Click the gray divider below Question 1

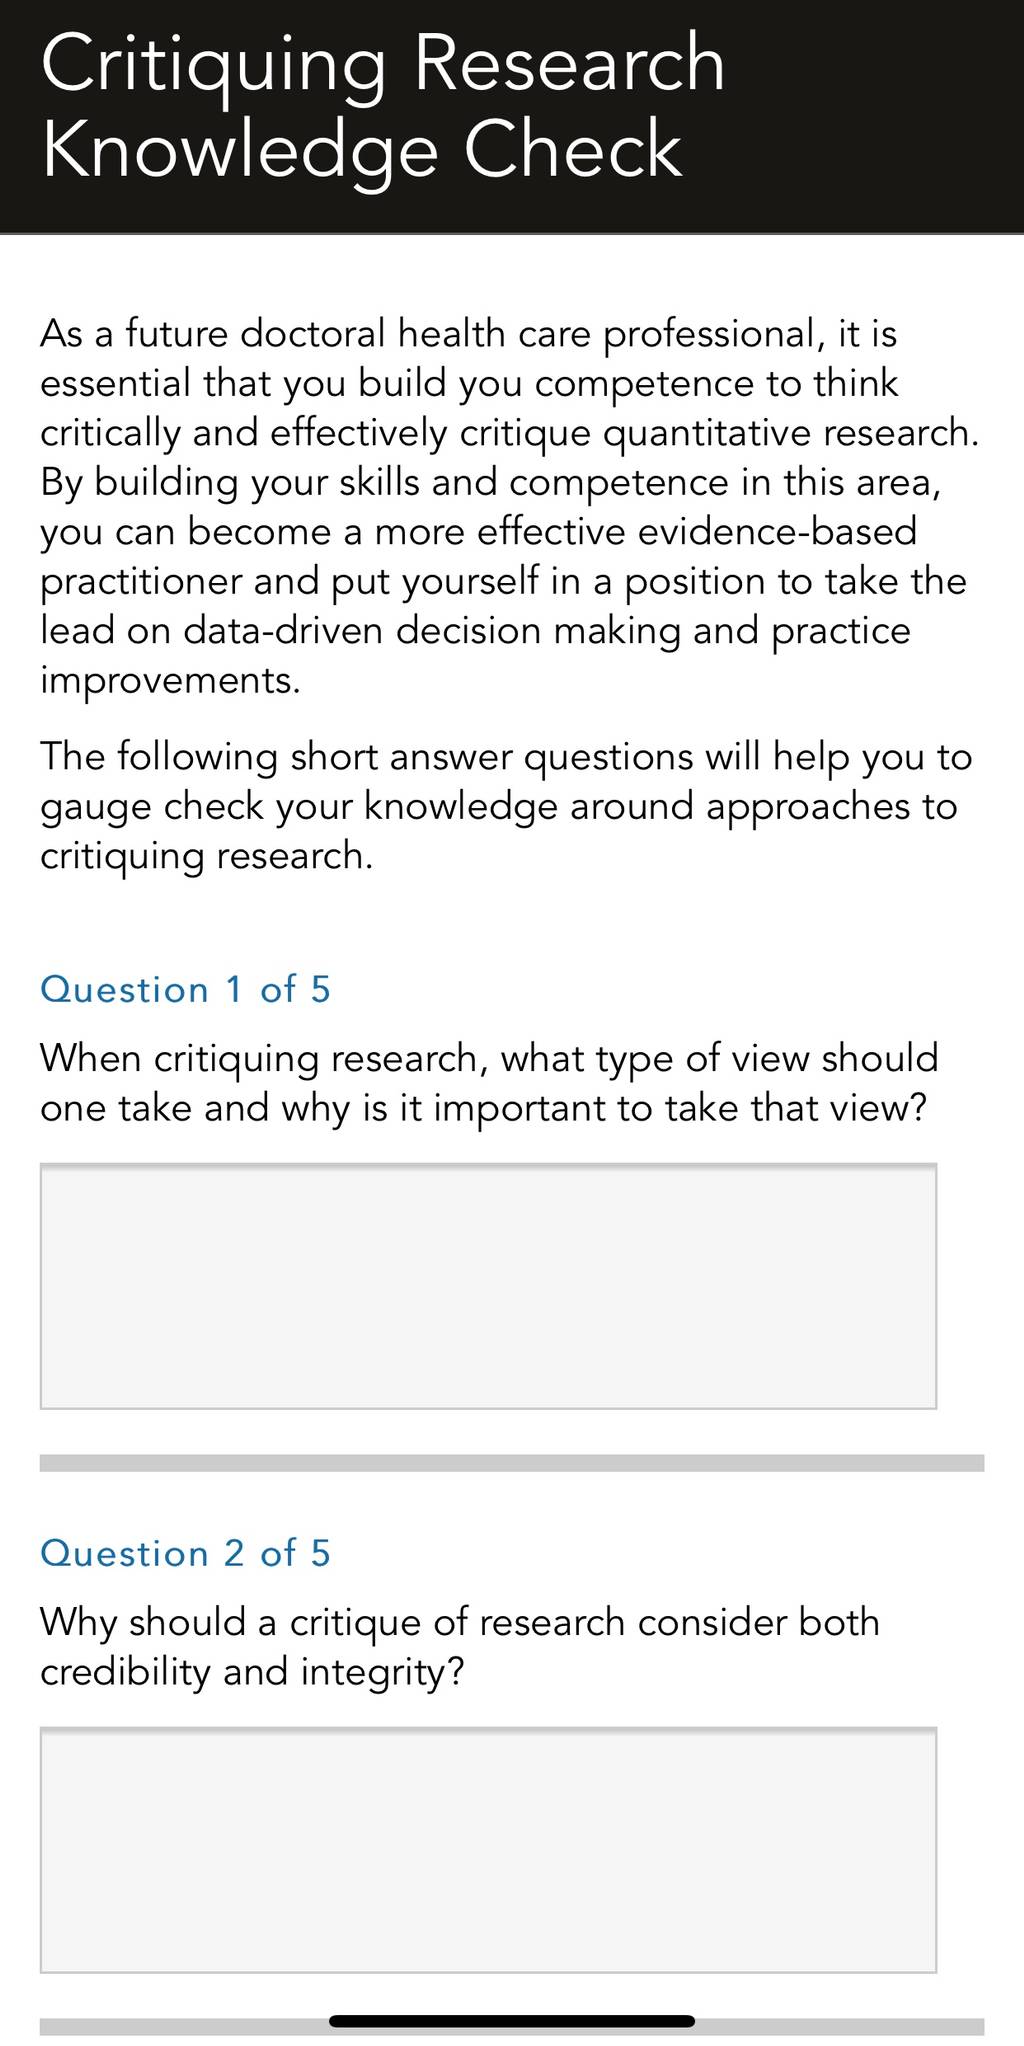point(512,1463)
